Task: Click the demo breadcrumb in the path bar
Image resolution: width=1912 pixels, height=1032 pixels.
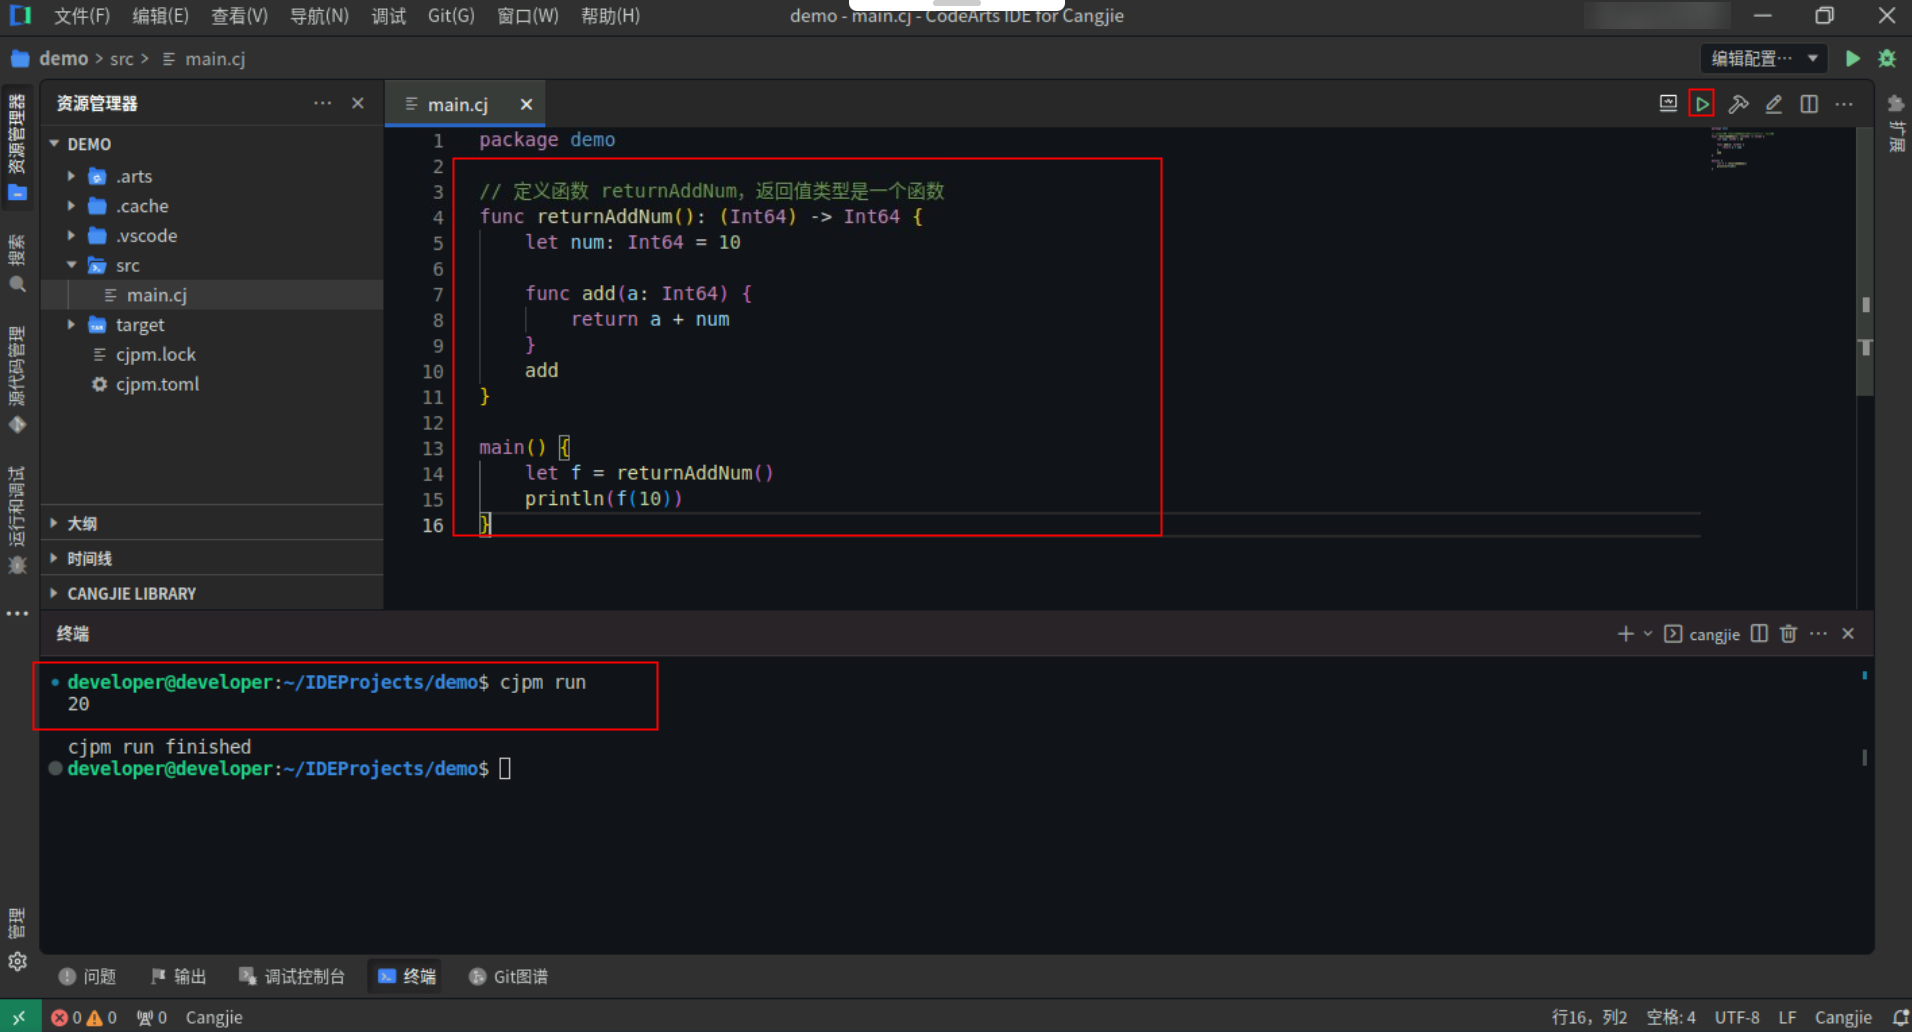Action: pos(63,58)
